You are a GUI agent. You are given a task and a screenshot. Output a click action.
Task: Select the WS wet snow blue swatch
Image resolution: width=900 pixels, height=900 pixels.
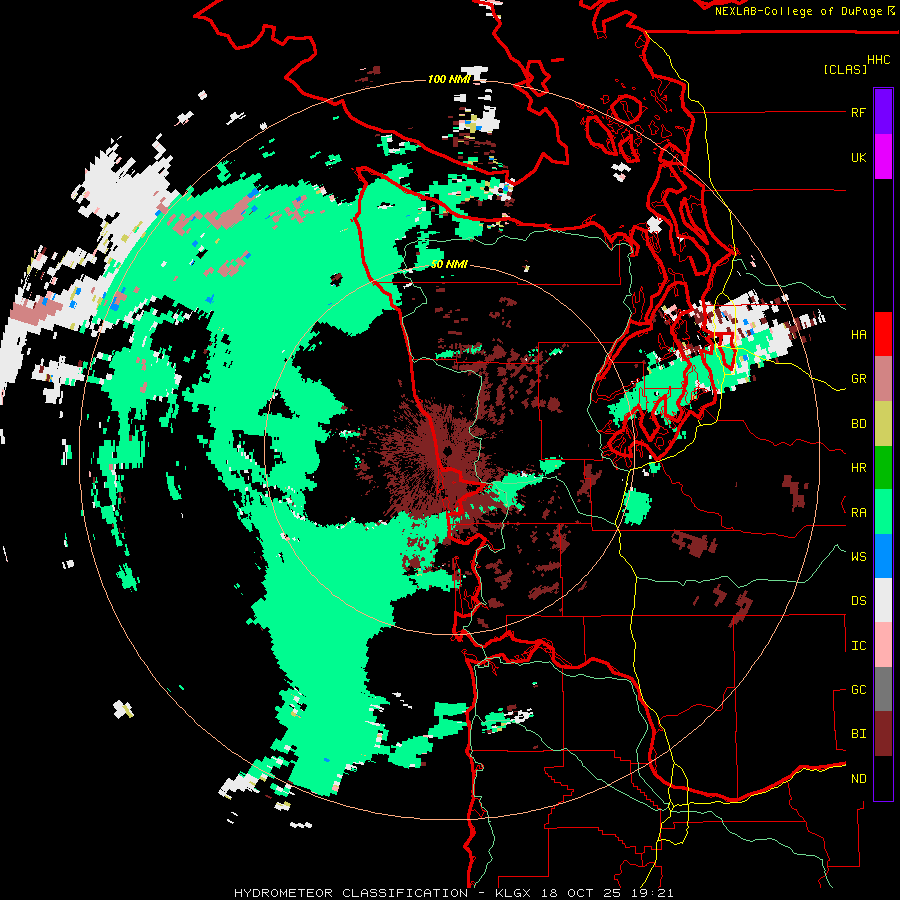coord(883,556)
